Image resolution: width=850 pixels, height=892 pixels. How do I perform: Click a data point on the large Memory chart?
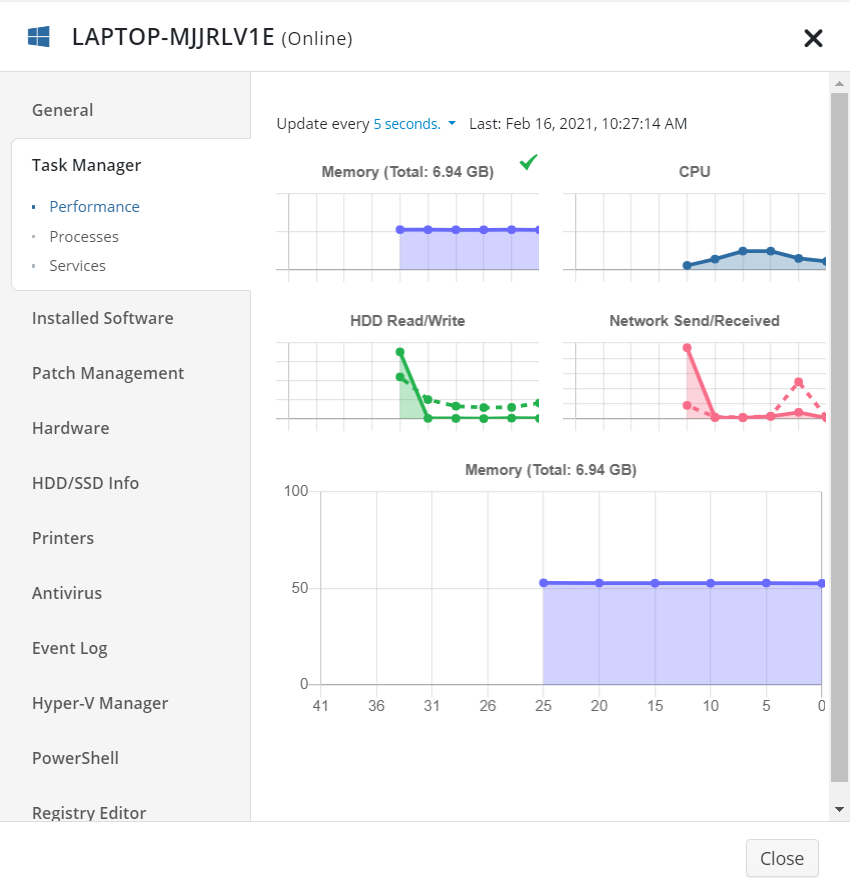coord(655,582)
